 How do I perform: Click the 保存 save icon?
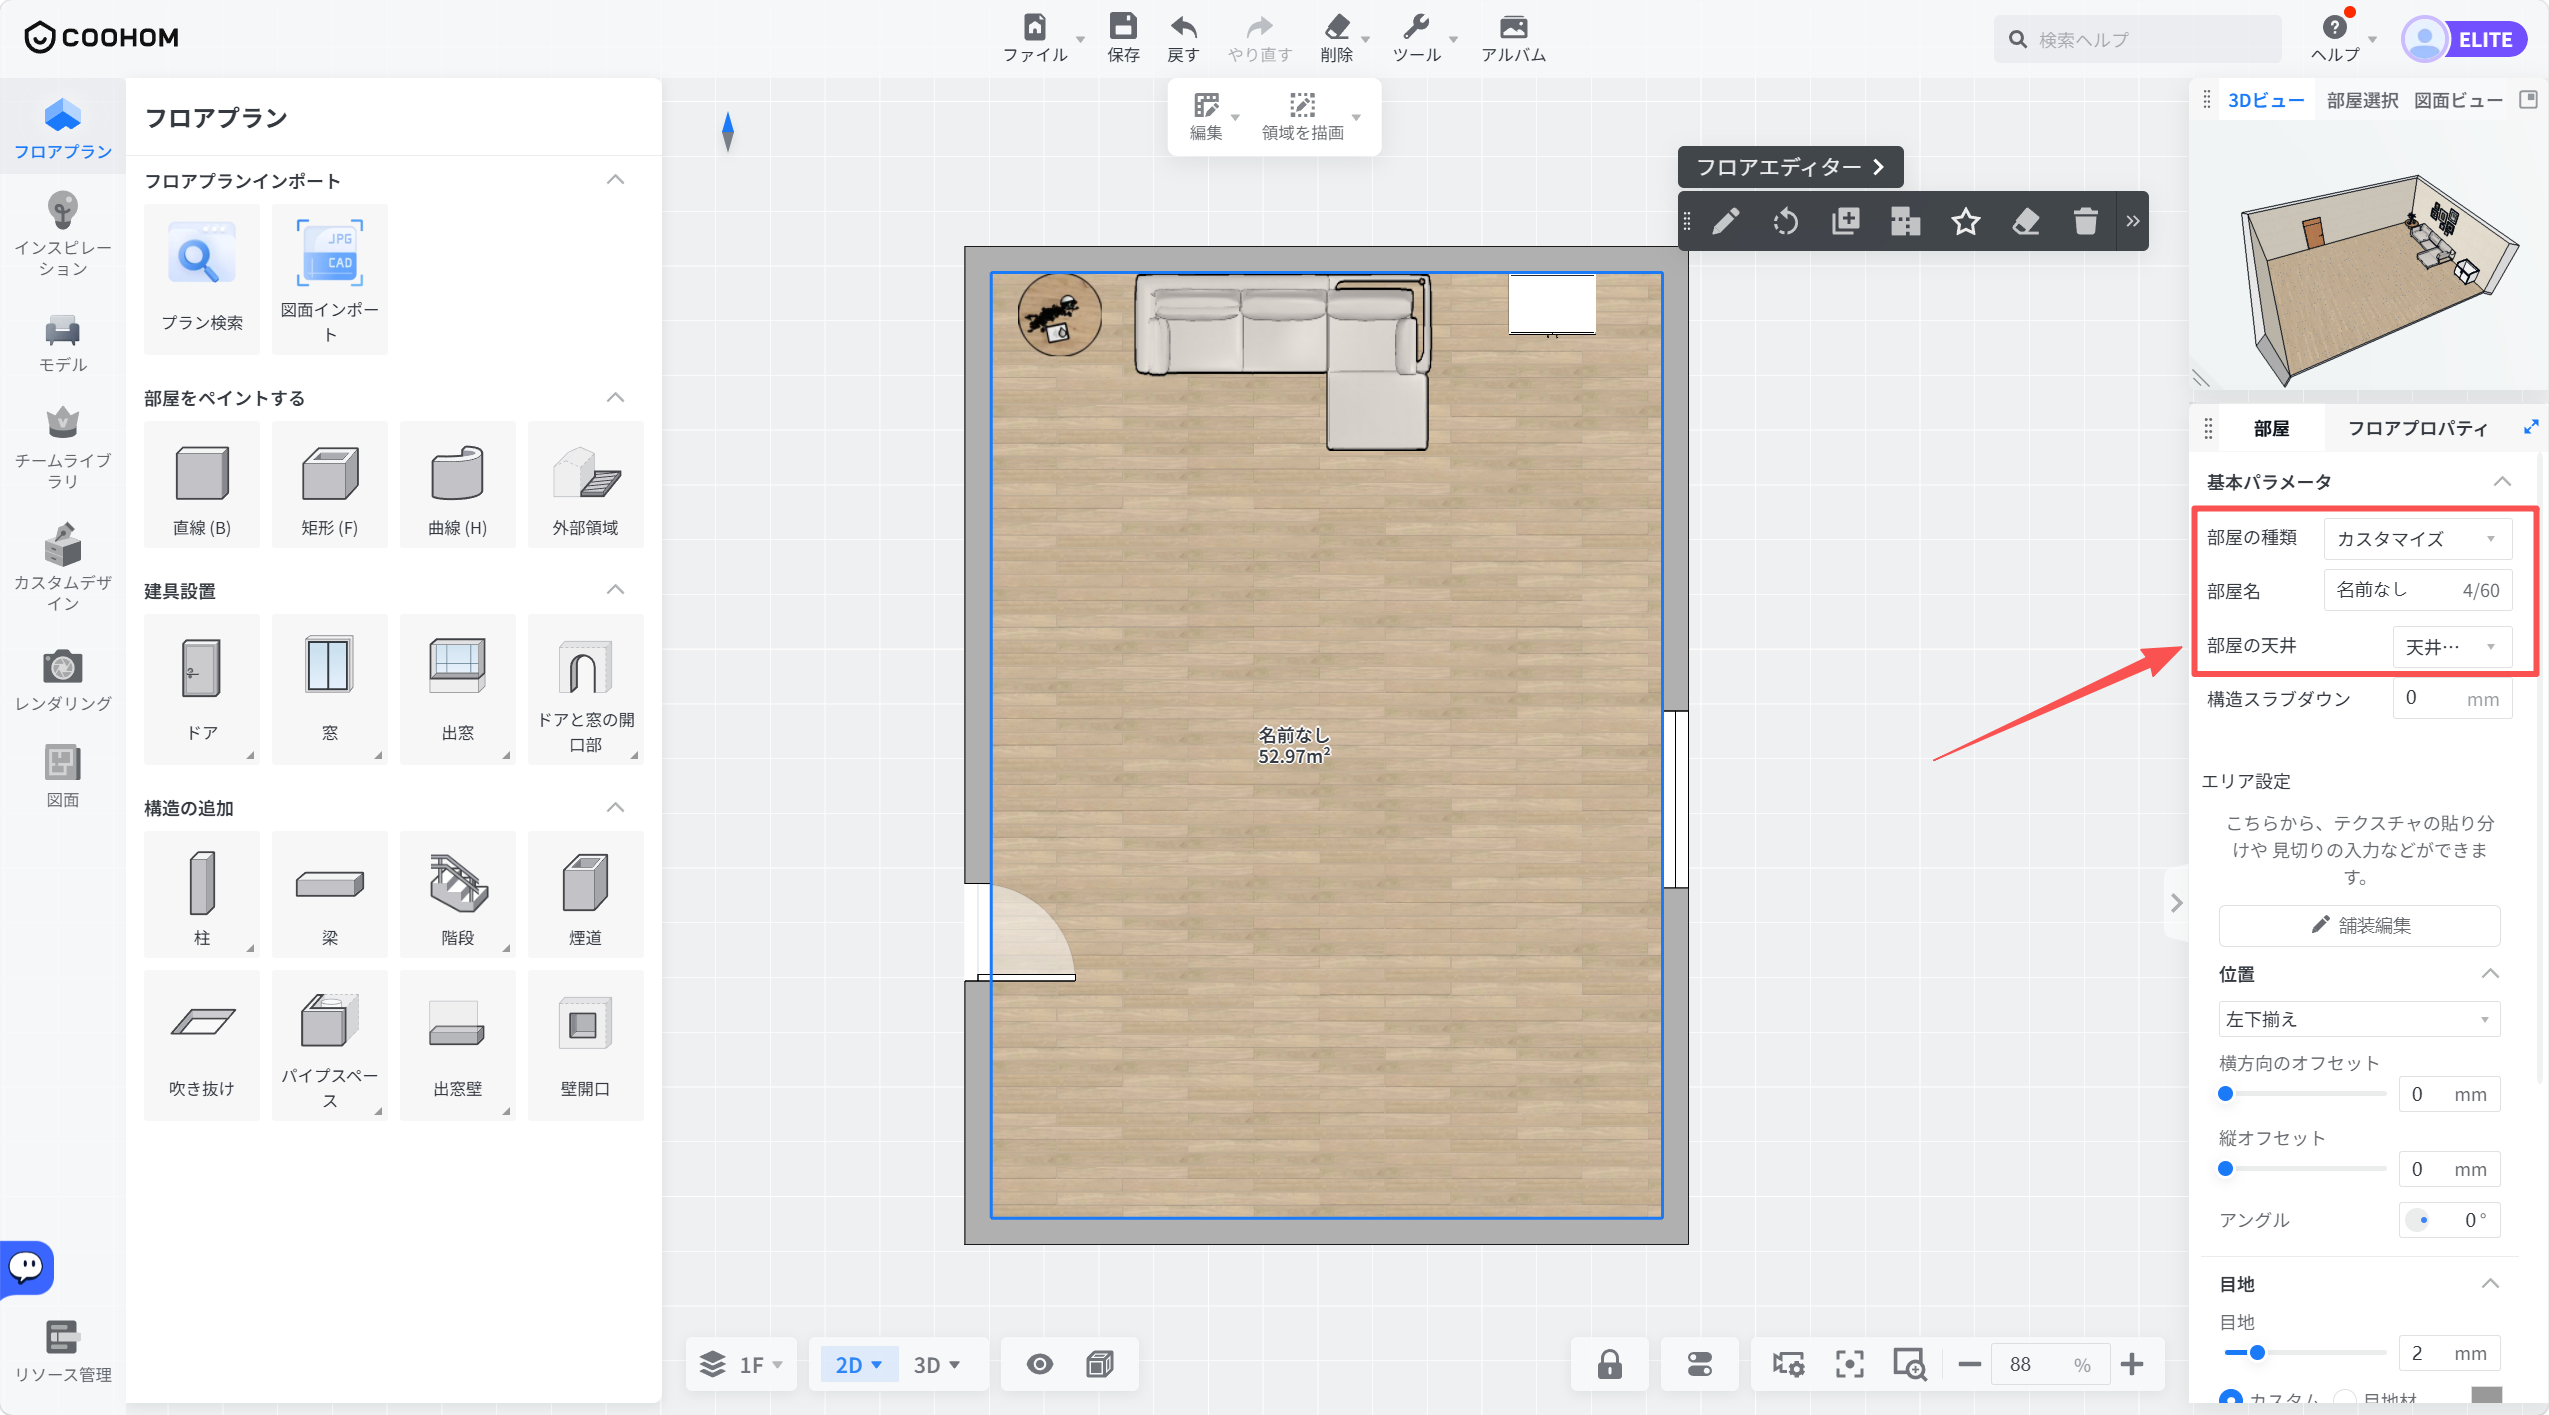click(x=1123, y=27)
